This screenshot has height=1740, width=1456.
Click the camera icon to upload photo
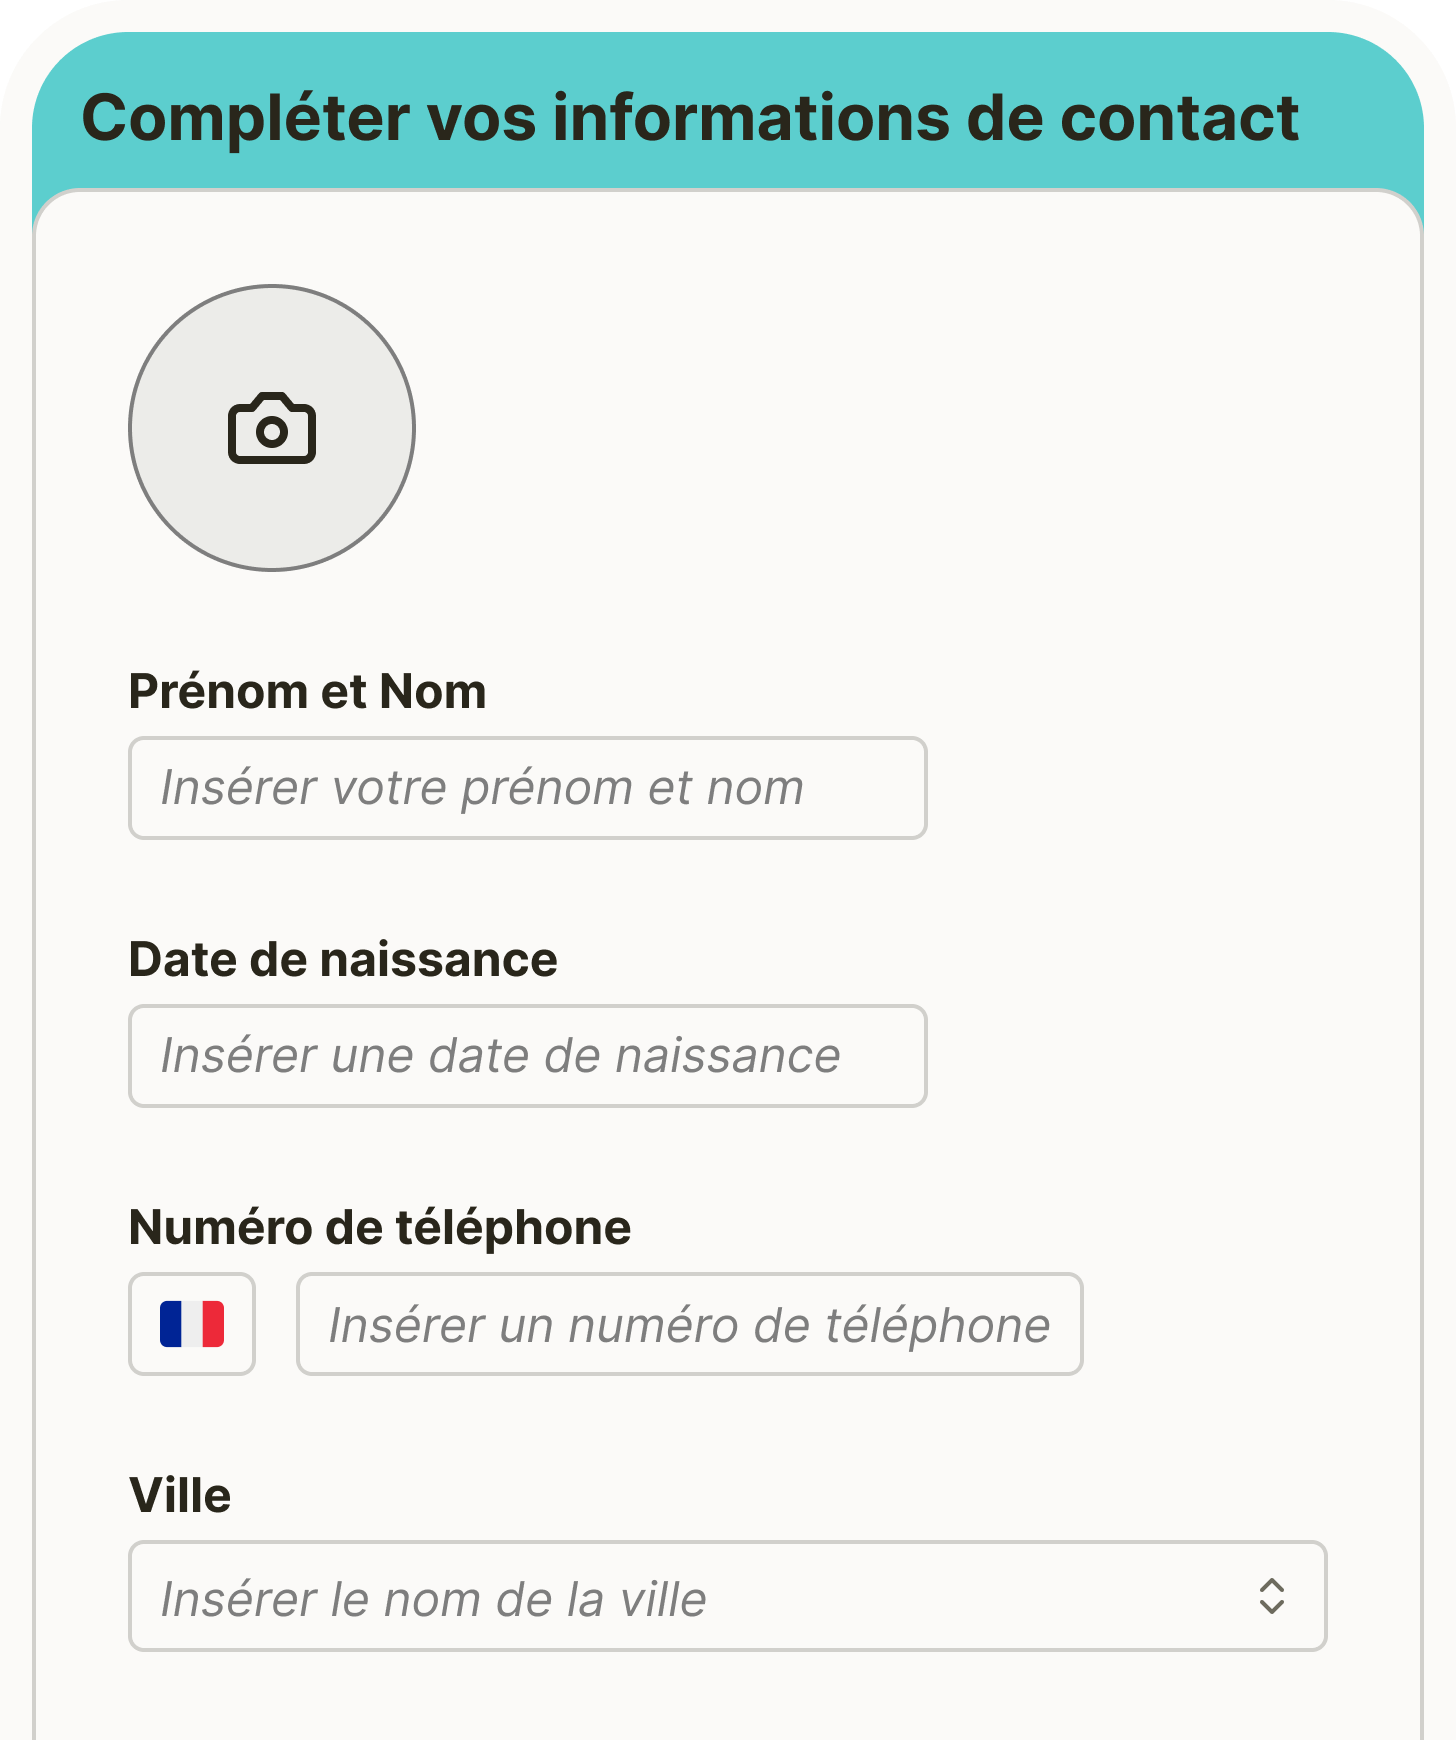pyautogui.click(x=272, y=429)
